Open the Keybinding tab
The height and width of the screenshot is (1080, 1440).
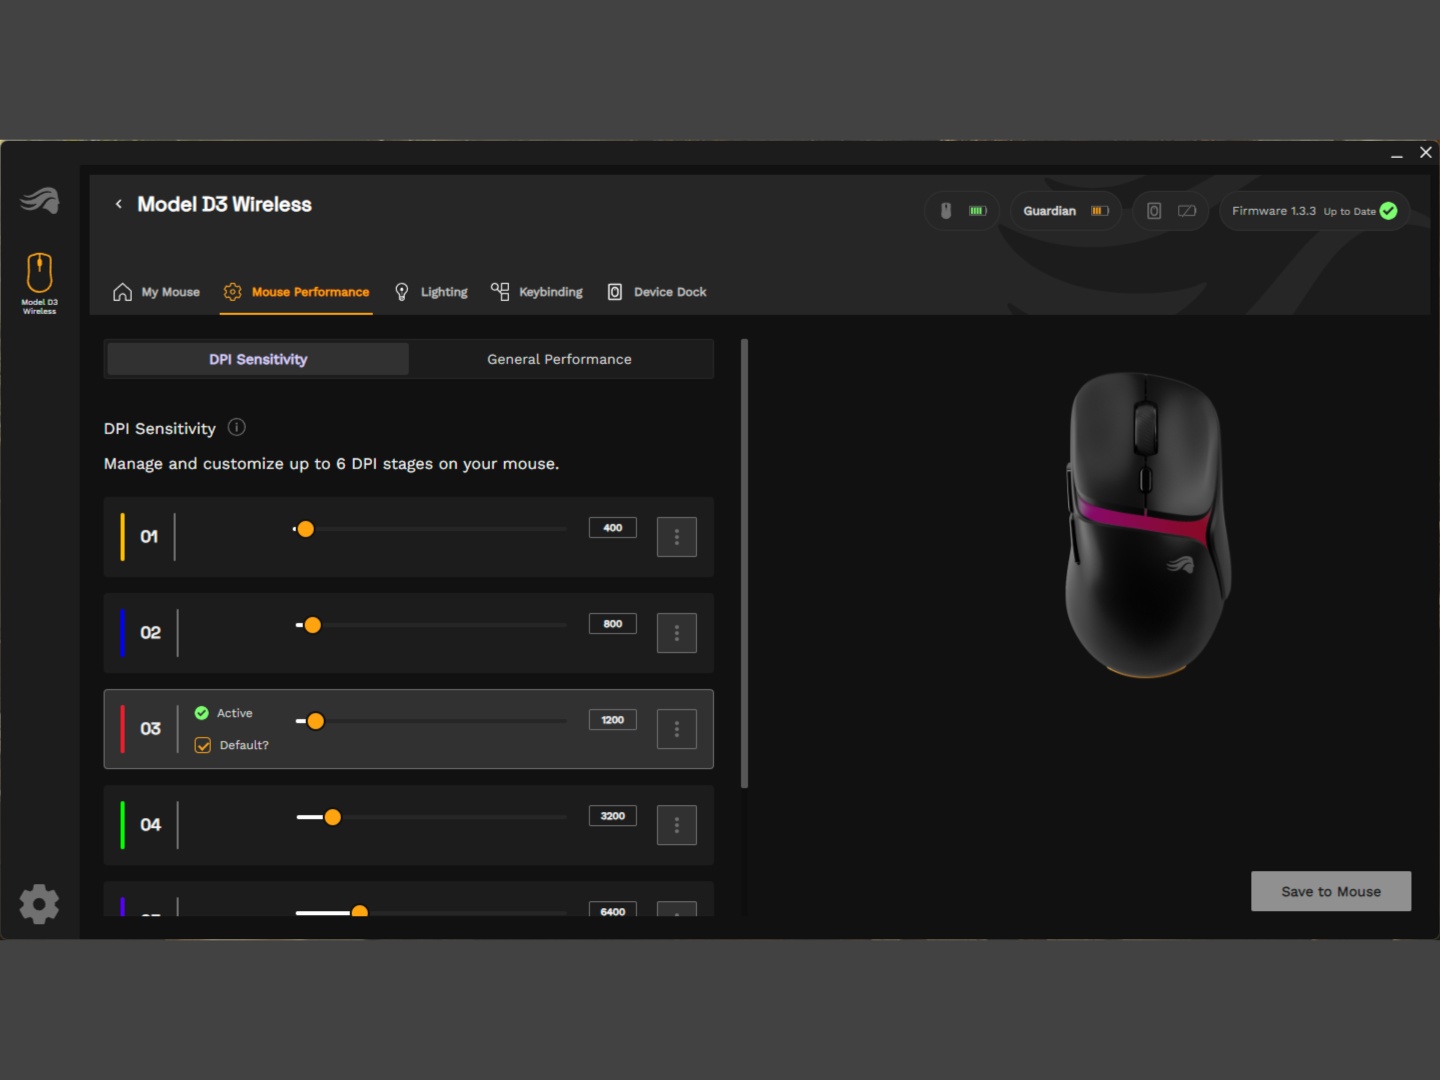(x=537, y=292)
